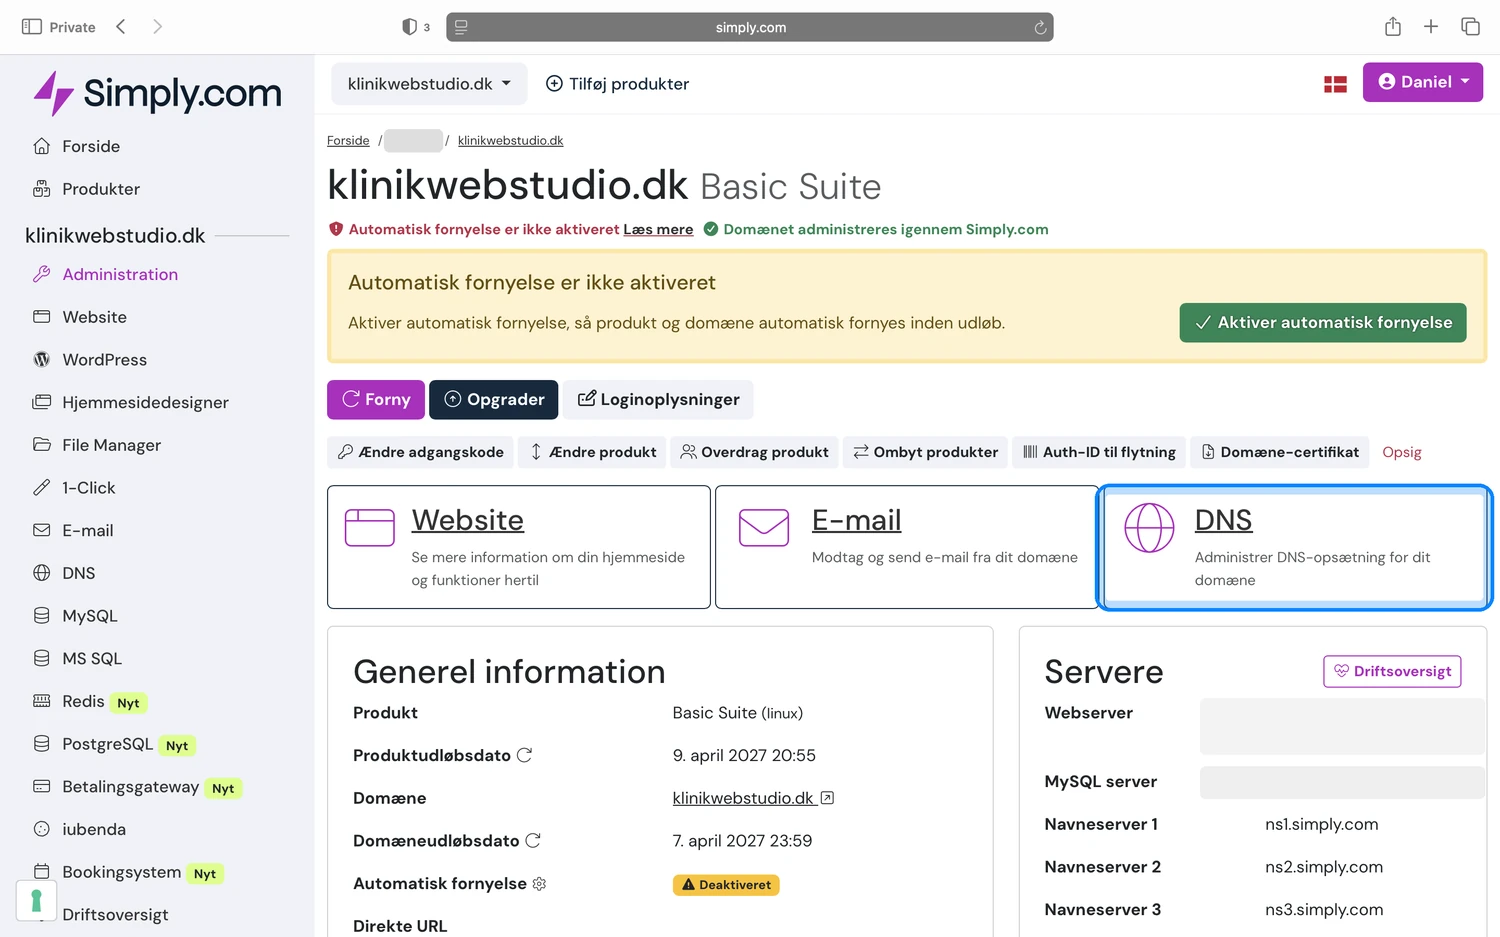Click Ombyt produkter
This screenshot has width=1500, height=937.
coord(925,452)
